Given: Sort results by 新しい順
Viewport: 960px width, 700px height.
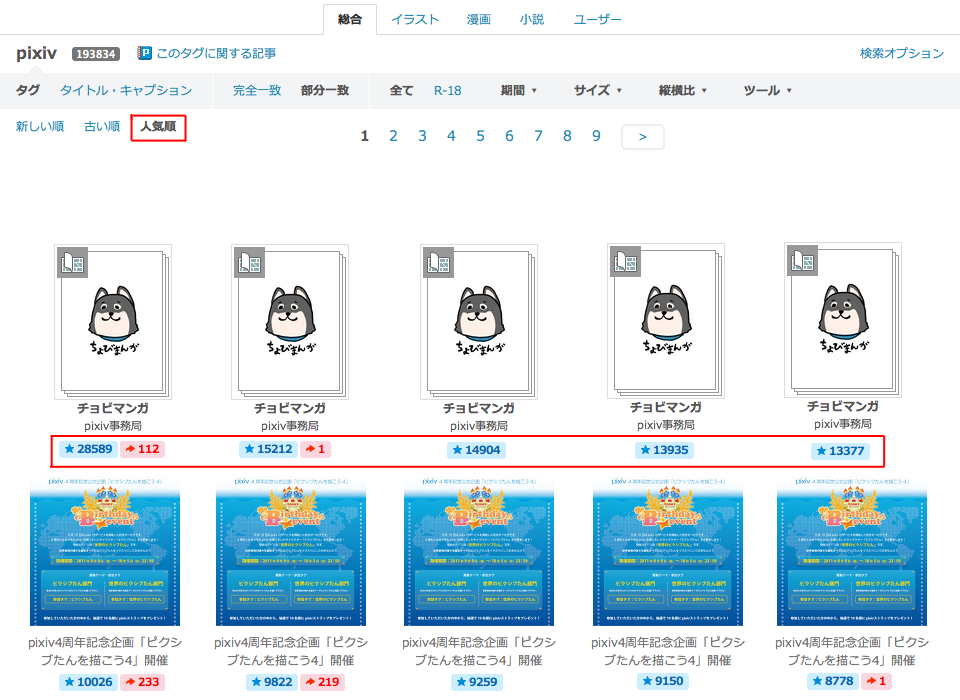Looking at the screenshot, I should pos(40,127).
